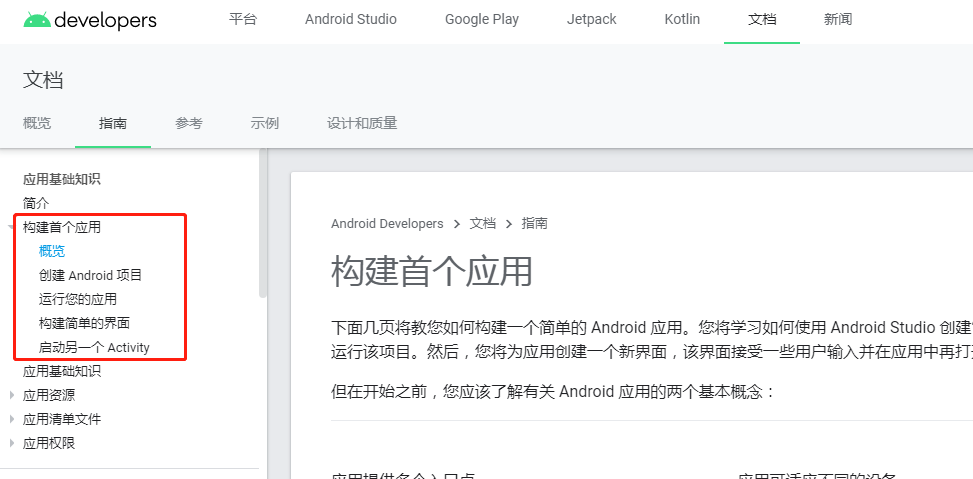
Task: Open 应用基础知识 below the first-app section
Action: [x=61, y=371]
